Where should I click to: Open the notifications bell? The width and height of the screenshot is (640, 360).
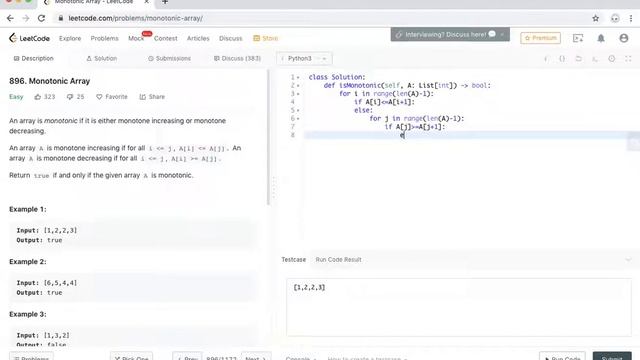click(x=601, y=38)
